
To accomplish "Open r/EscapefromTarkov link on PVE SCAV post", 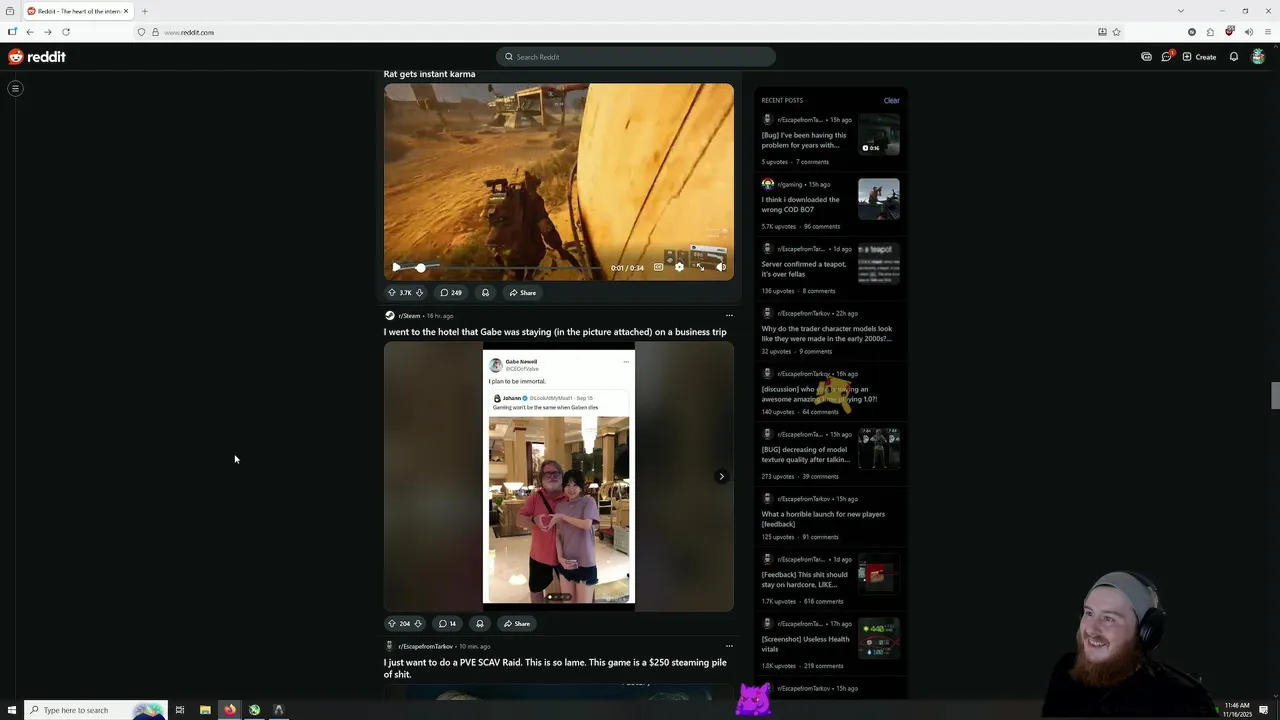I will (x=425, y=647).
